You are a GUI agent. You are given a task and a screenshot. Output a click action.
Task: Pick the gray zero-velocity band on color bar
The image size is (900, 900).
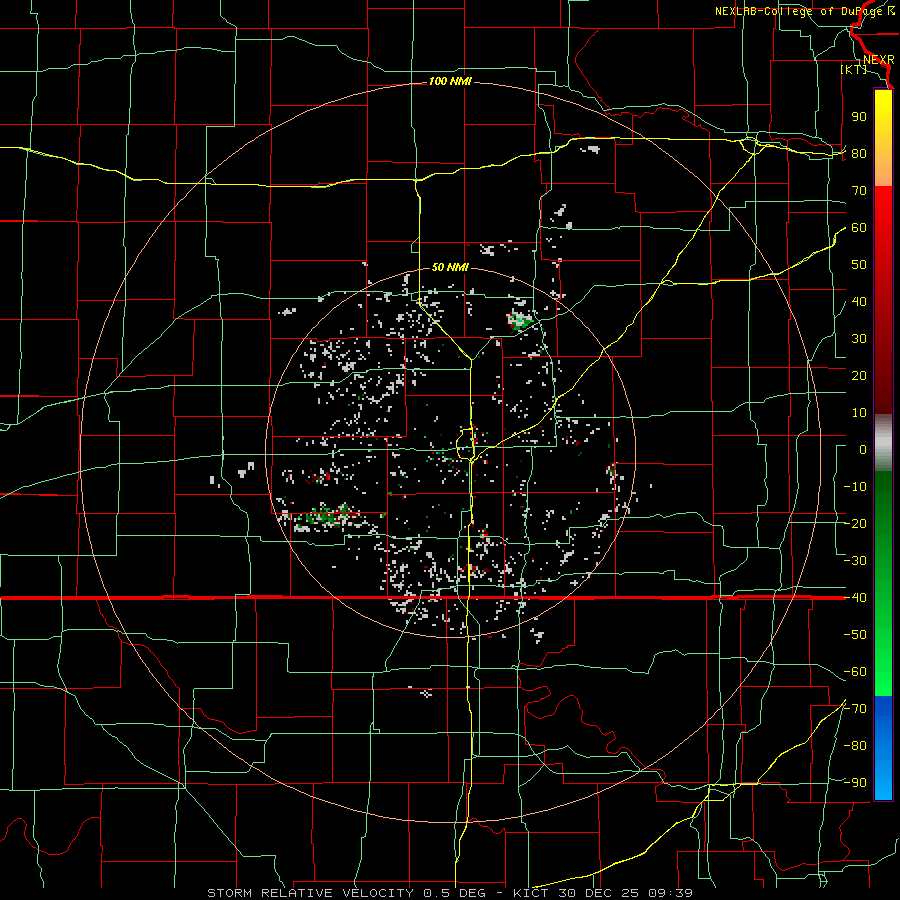tap(883, 443)
